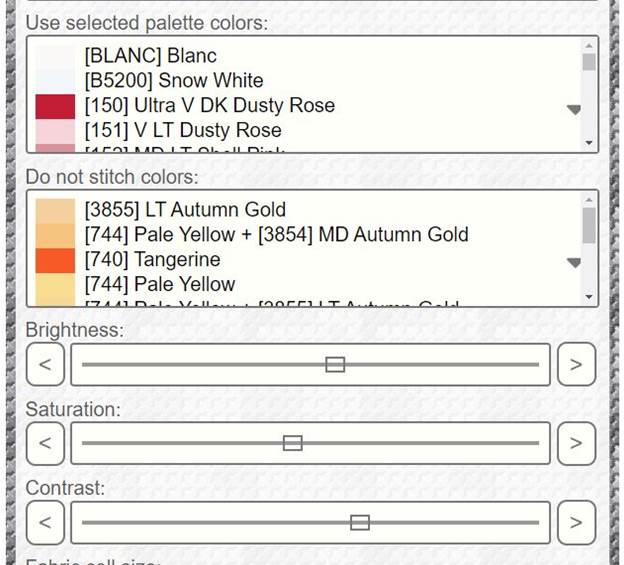This screenshot has width=624, height=565.
Task: Click the Brightness slider handle
Action: 335,364
